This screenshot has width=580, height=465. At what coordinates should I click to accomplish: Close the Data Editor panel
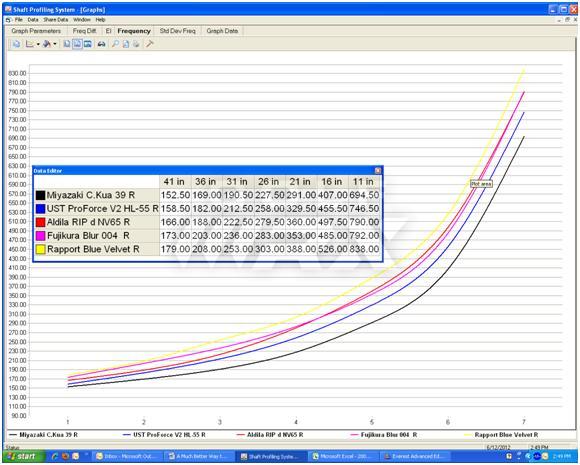point(378,171)
